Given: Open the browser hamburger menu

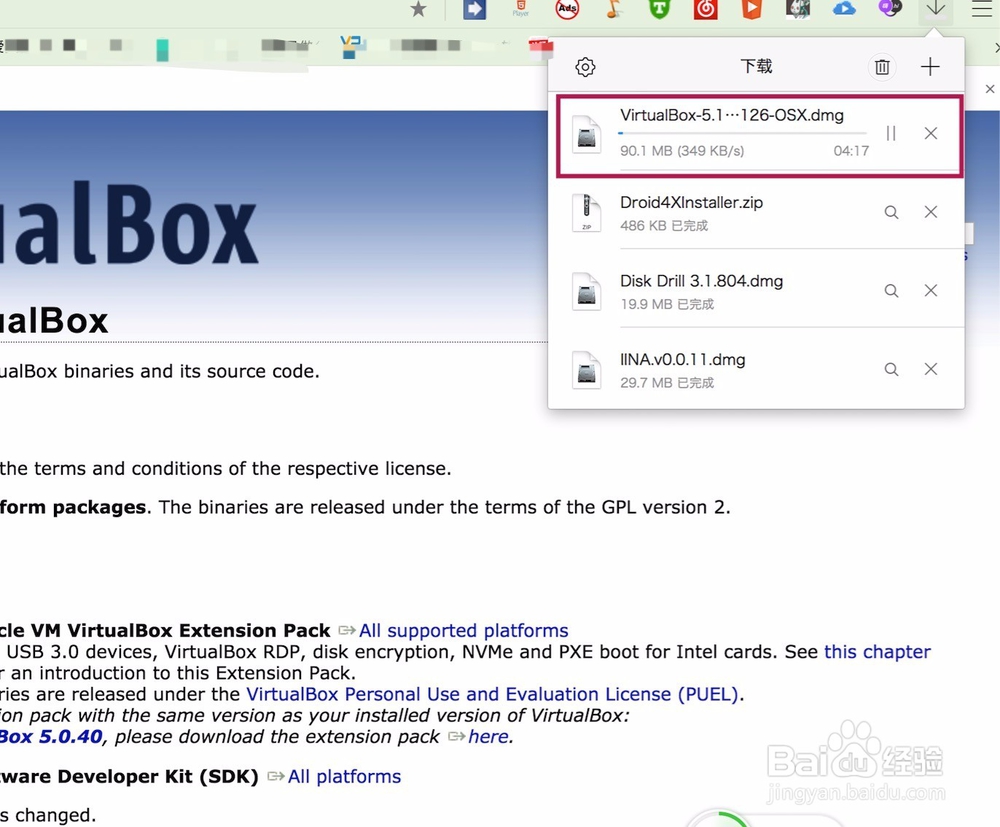Looking at the screenshot, I should coord(982,8).
